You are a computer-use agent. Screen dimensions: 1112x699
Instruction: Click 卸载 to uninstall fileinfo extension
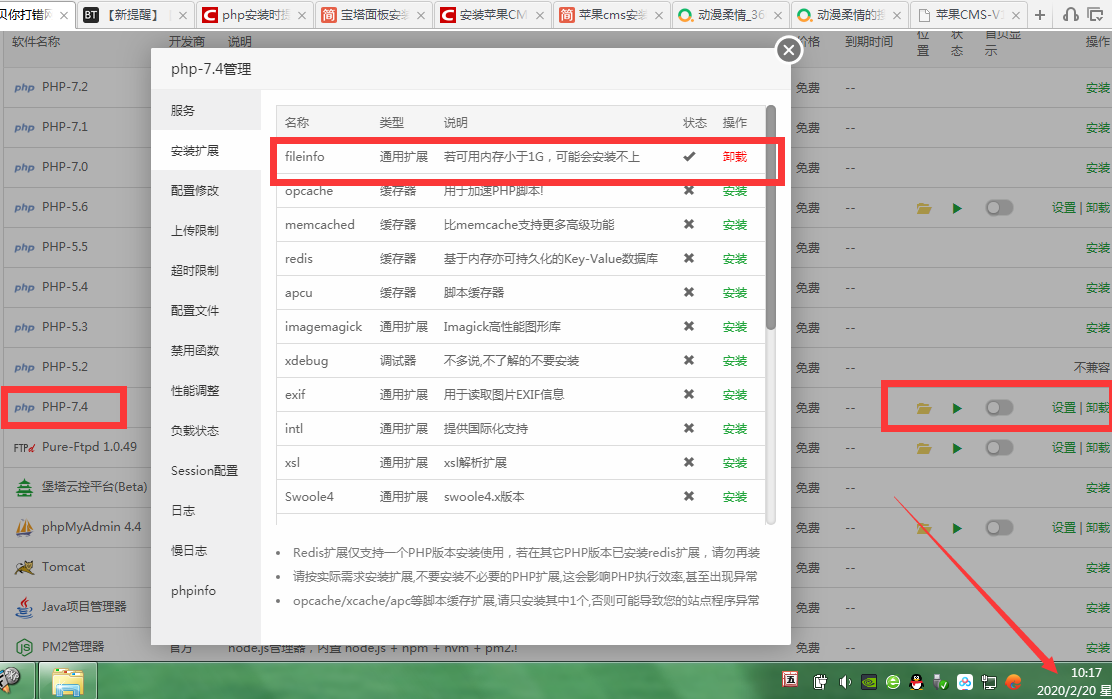point(735,157)
